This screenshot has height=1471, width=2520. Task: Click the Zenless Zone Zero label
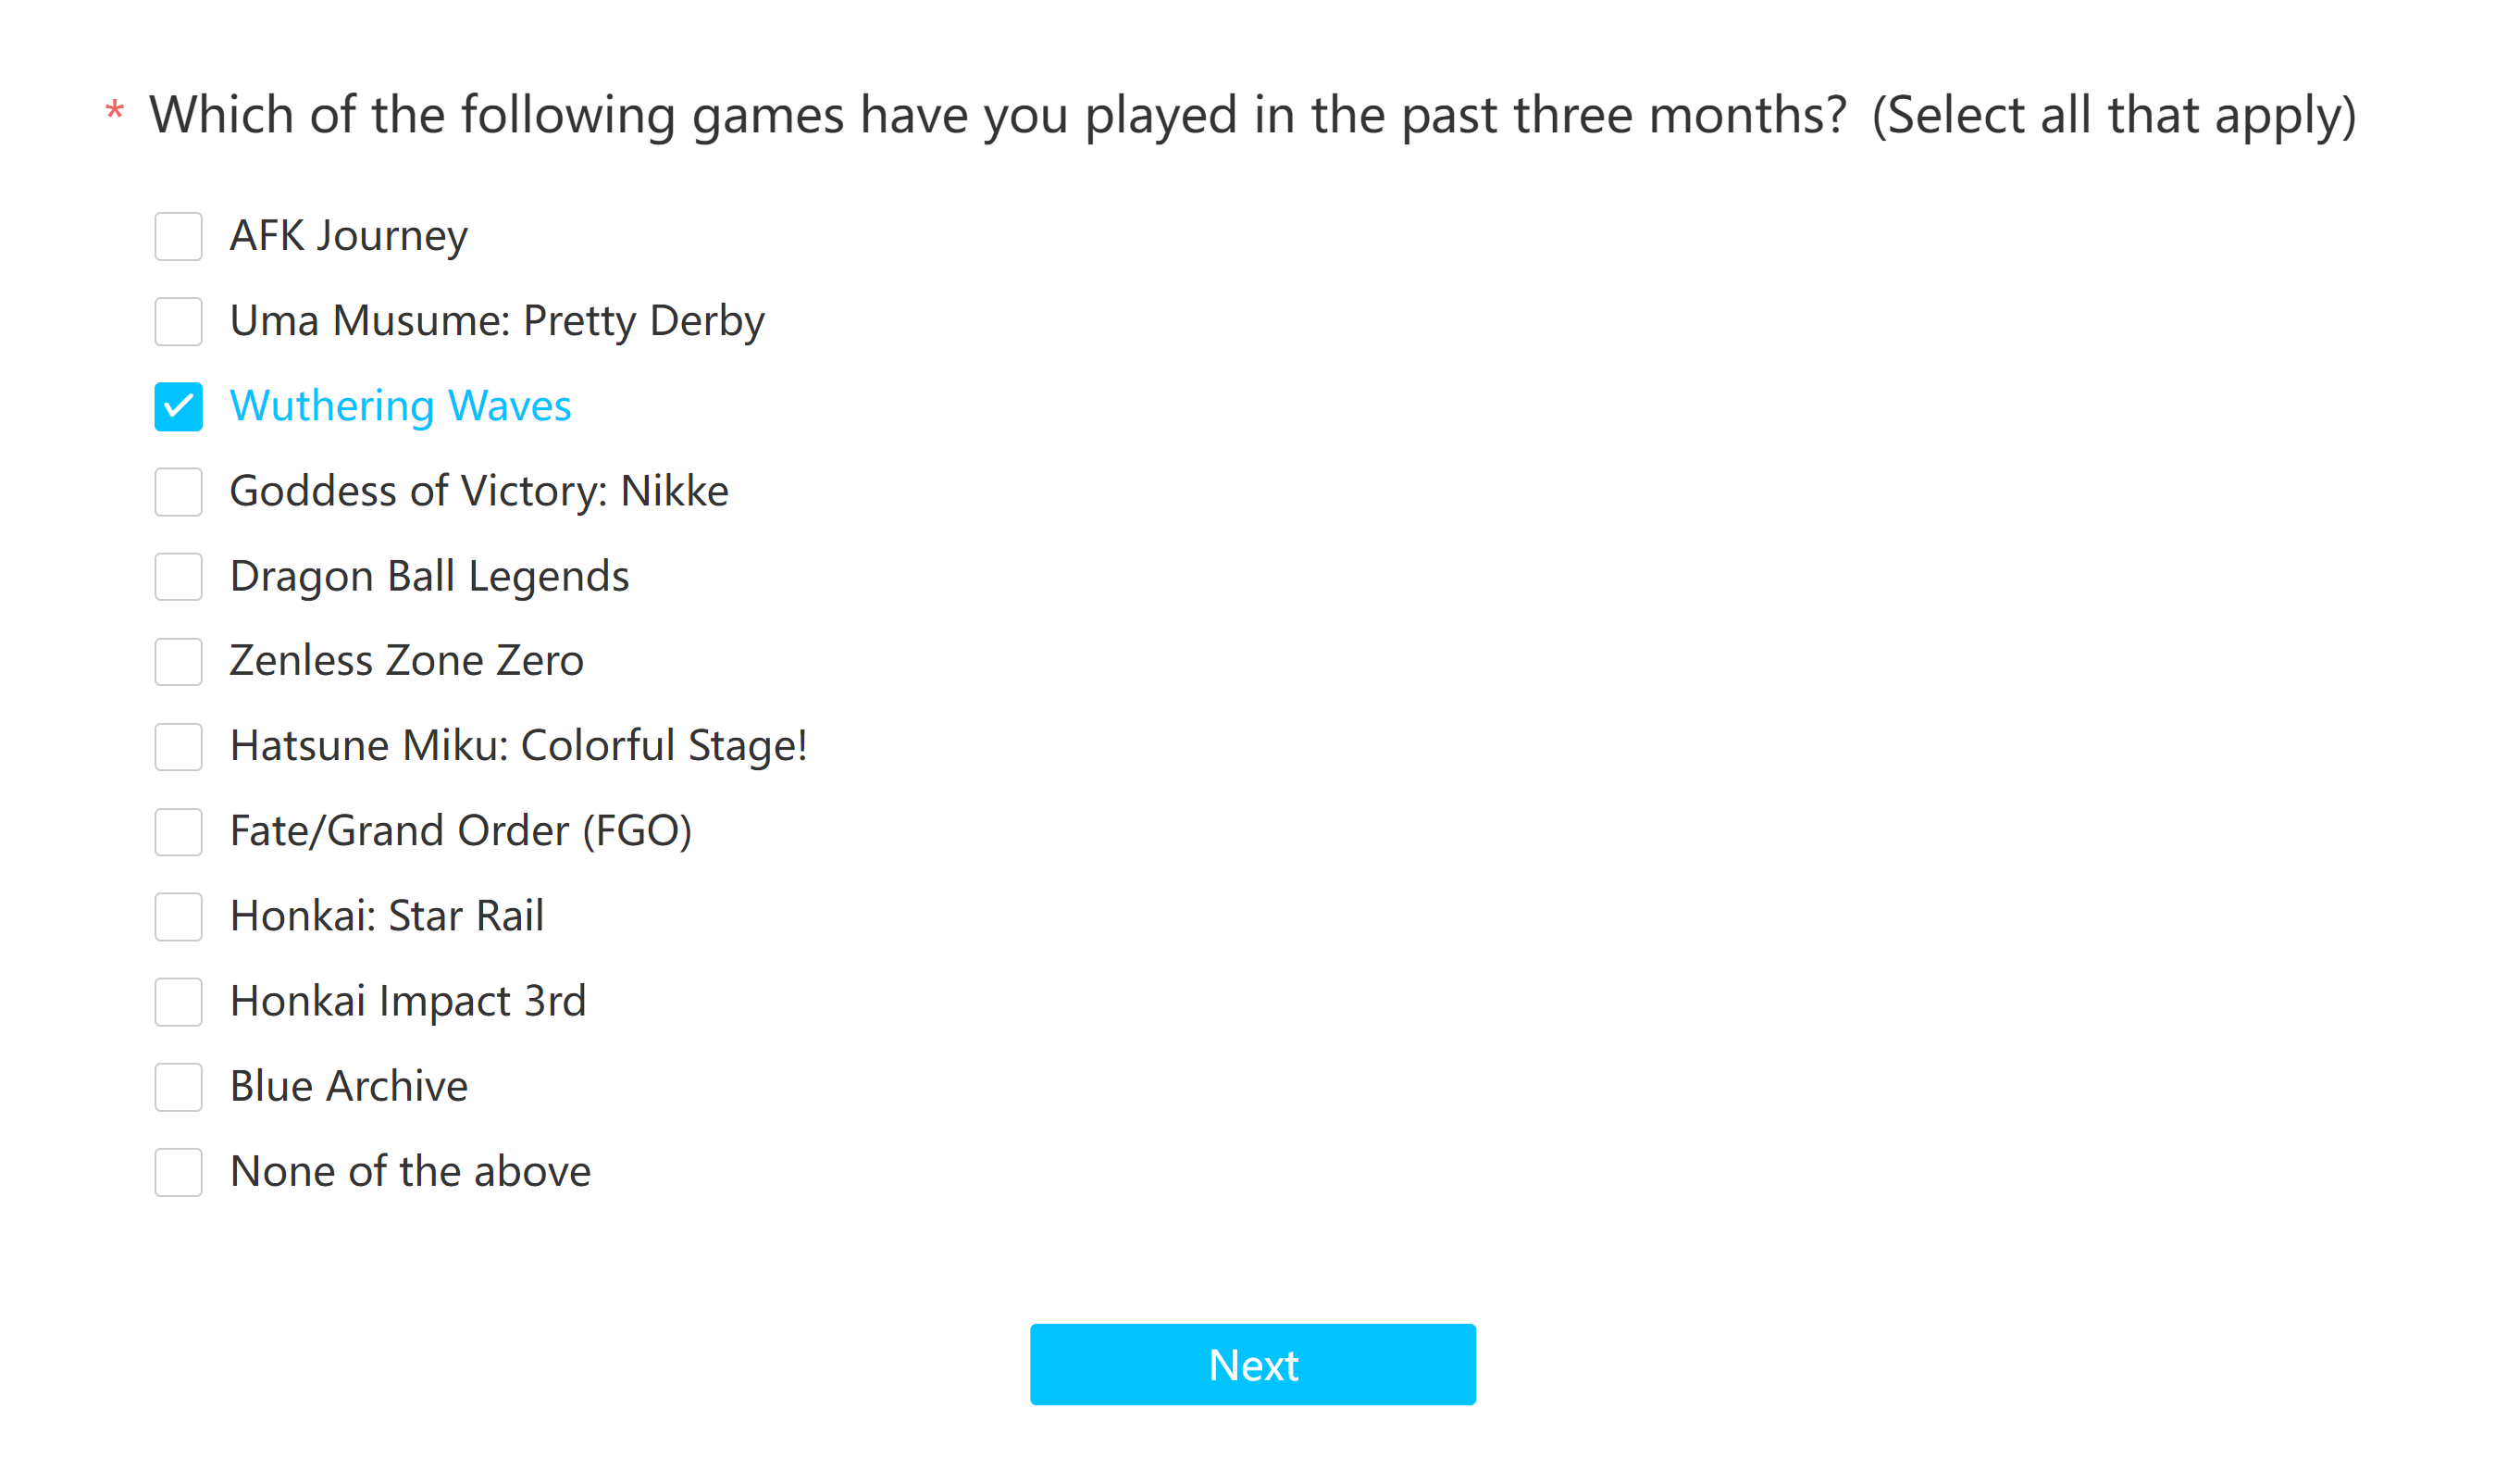(x=406, y=661)
